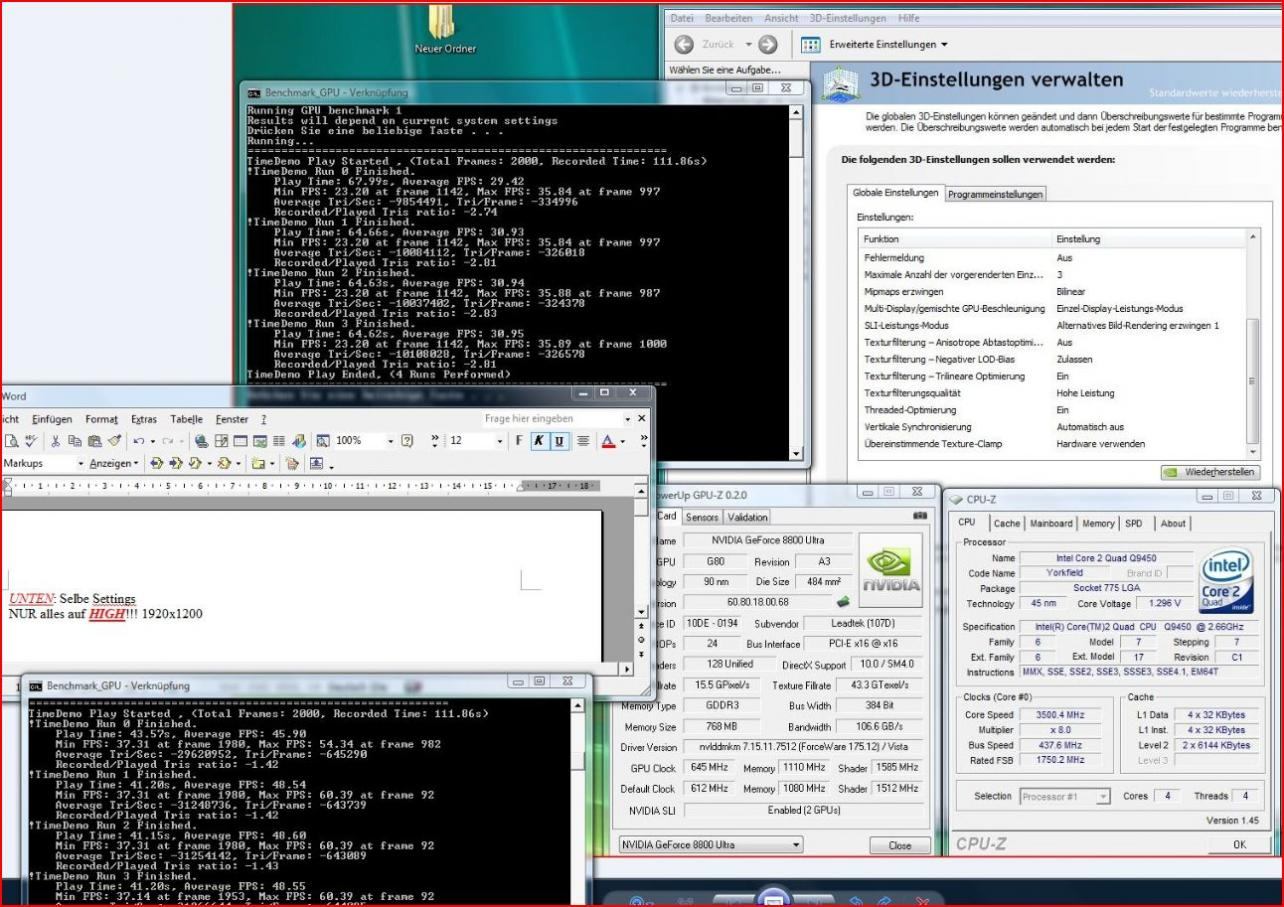Click the Paste clipboard icon in Word
Viewport: 1284px width, 907px height.
(x=94, y=440)
